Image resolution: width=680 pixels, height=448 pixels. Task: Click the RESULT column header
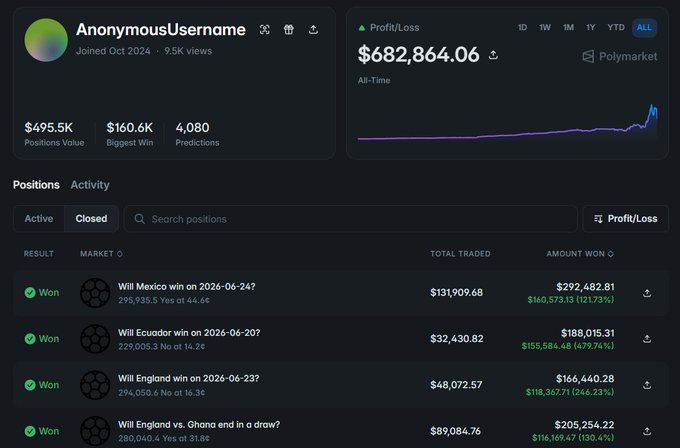(x=39, y=254)
